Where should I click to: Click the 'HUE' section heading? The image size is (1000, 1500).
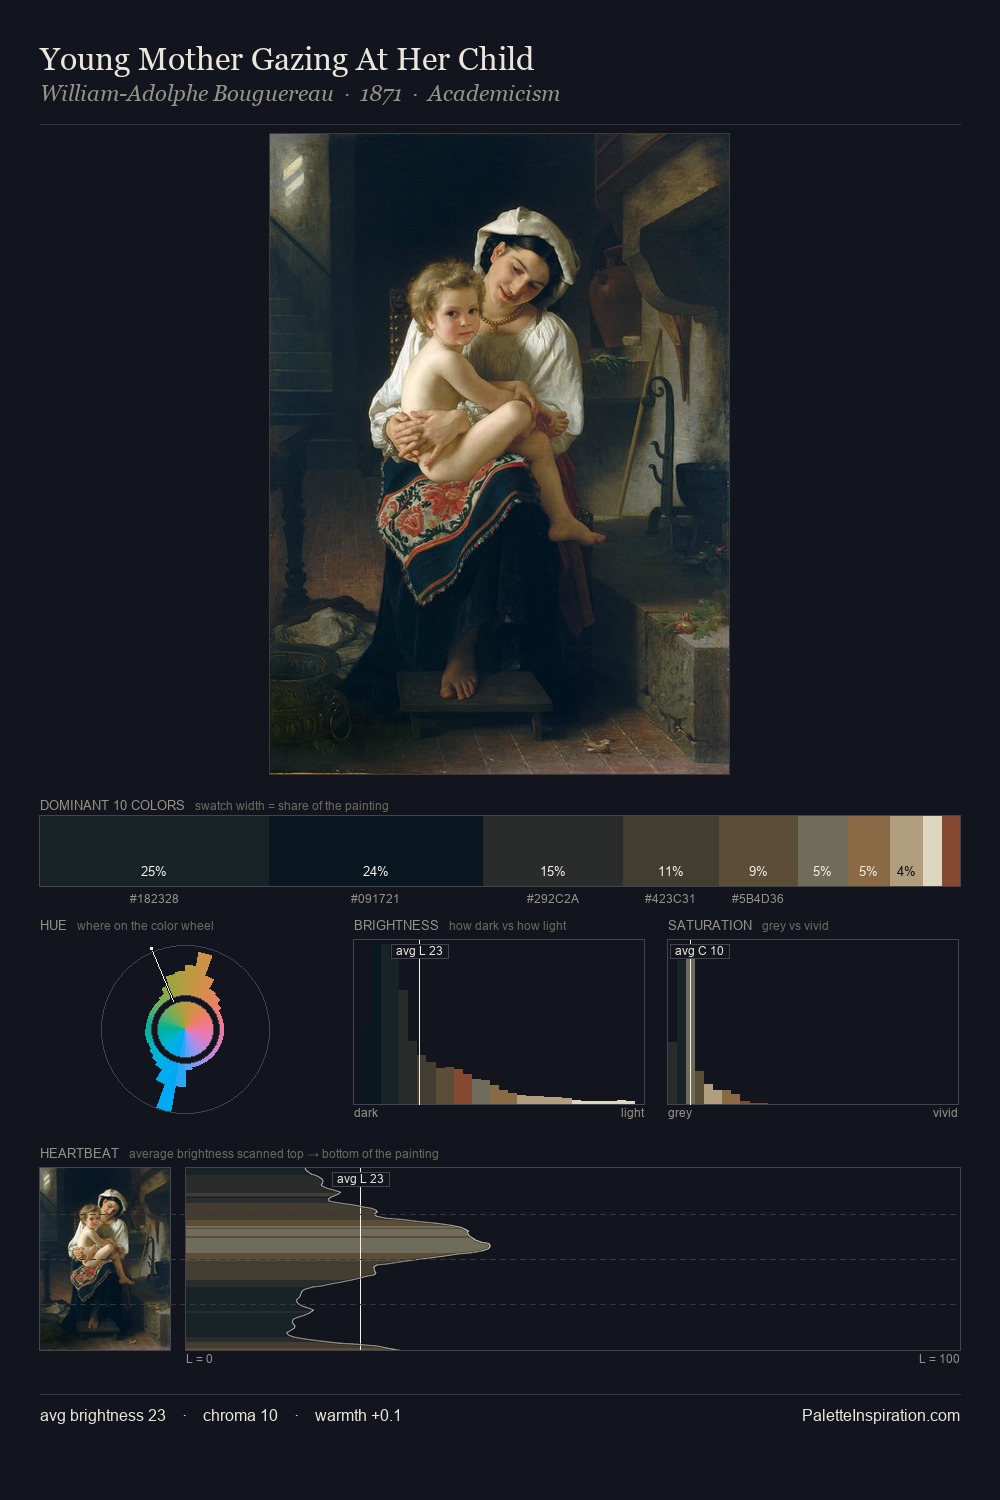[x=53, y=925]
